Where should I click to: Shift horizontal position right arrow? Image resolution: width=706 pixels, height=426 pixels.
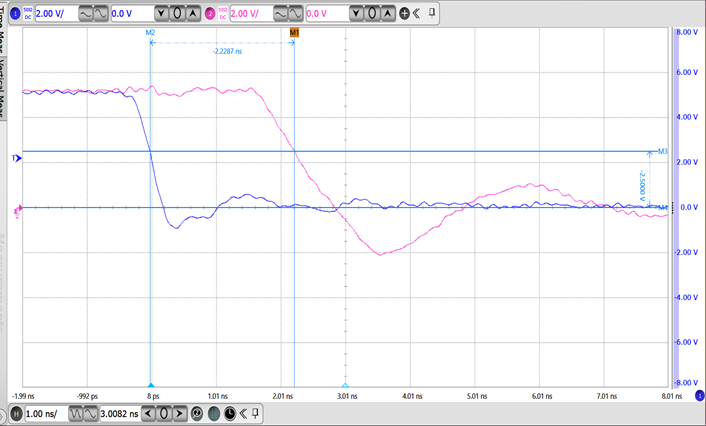tap(179, 413)
